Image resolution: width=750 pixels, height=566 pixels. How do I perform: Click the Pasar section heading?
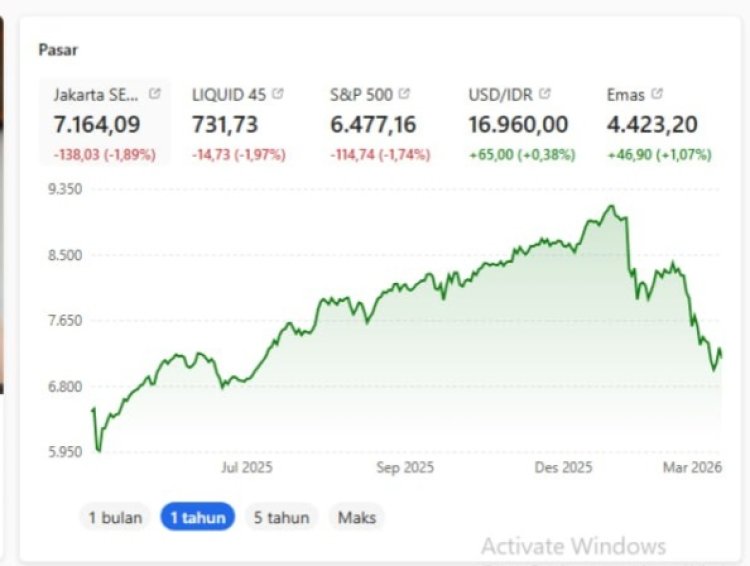click(58, 49)
